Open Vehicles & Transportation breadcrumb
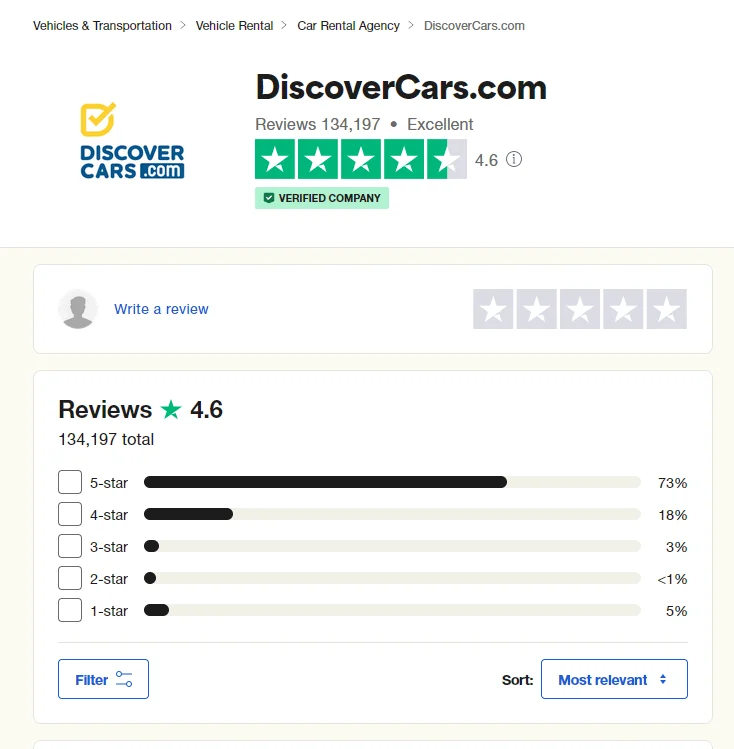Screen dimensions: 734x749 [102, 26]
